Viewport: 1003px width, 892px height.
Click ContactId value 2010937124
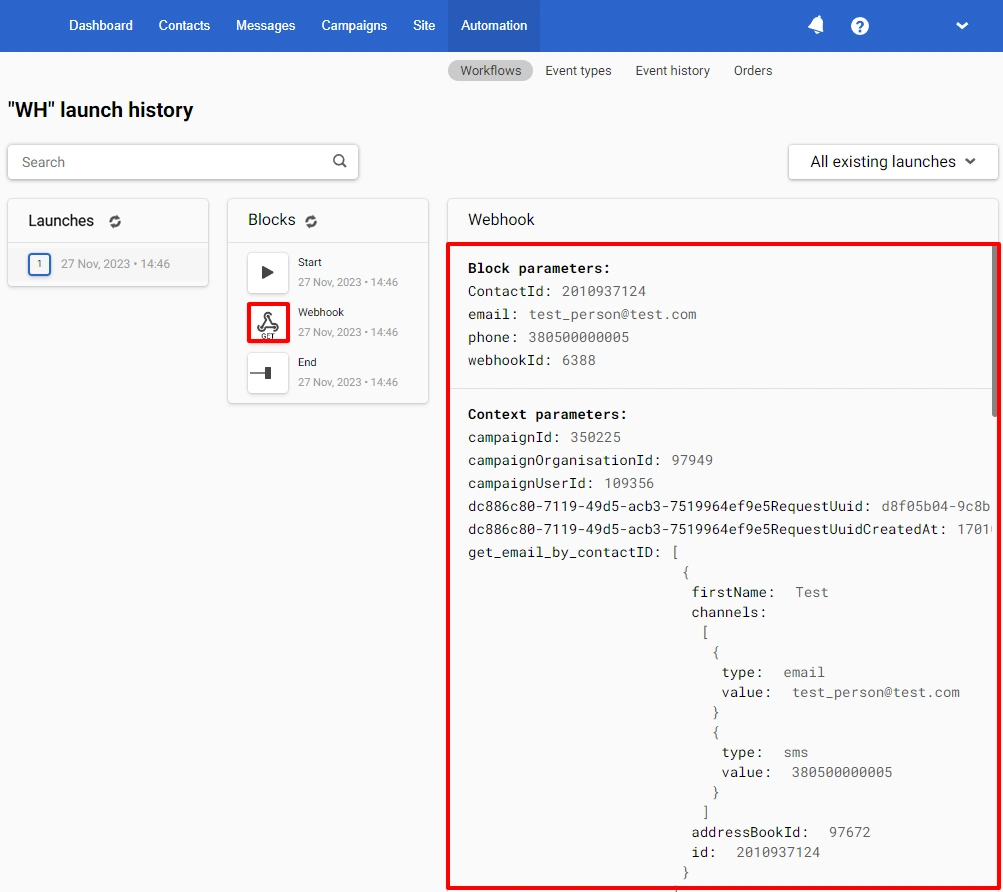point(604,291)
